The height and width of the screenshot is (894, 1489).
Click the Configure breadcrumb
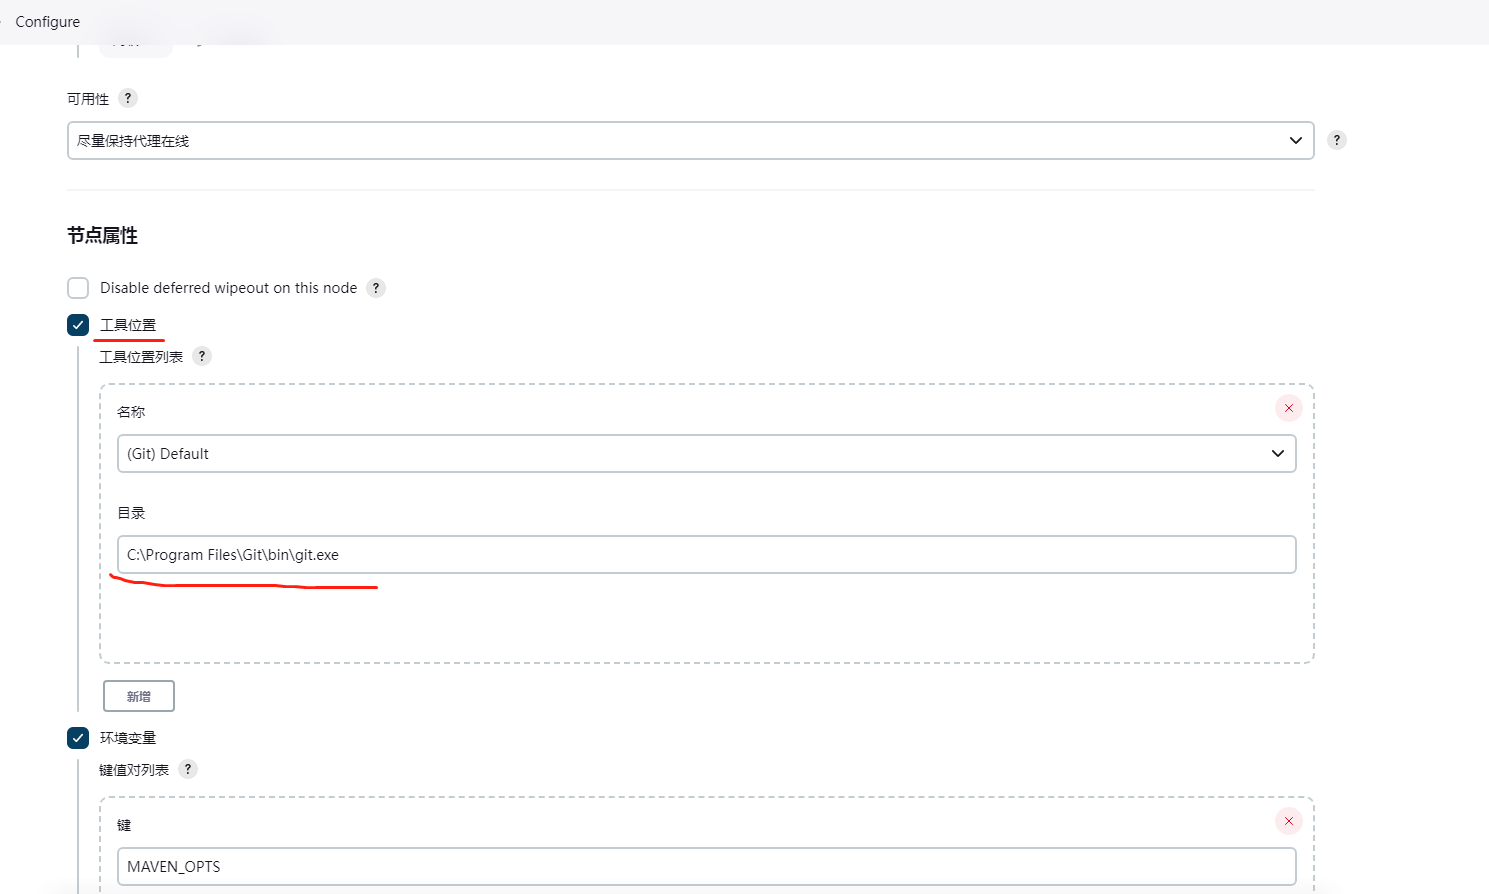(47, 22)
